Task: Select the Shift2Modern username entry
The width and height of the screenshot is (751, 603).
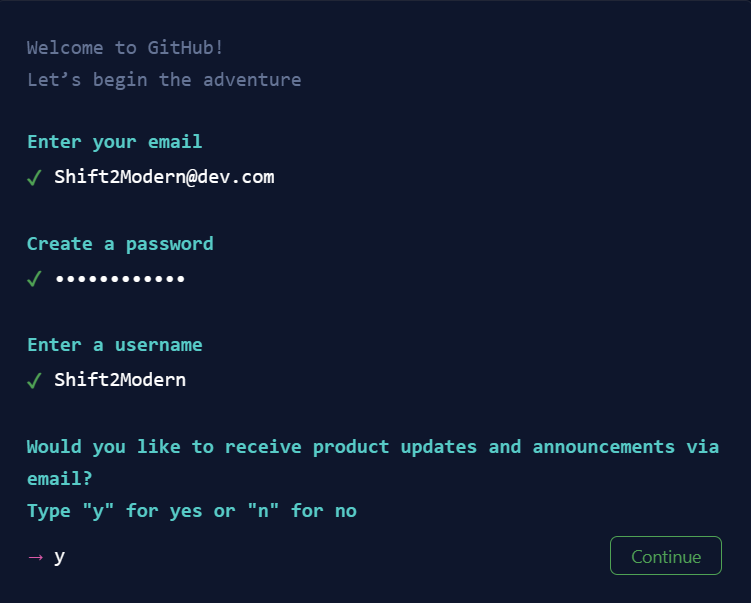Action: coord(120,379)
